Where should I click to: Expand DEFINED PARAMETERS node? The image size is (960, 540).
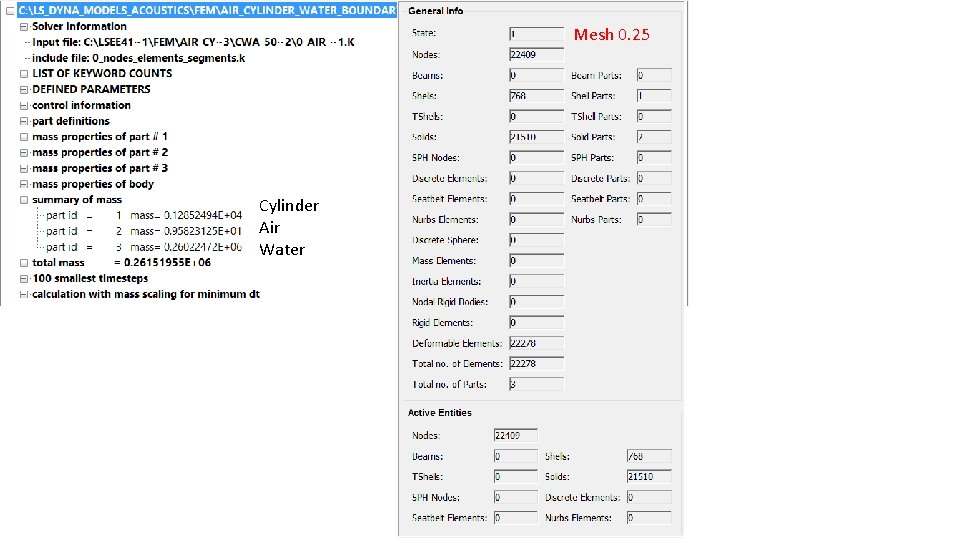tap(24, 90)
